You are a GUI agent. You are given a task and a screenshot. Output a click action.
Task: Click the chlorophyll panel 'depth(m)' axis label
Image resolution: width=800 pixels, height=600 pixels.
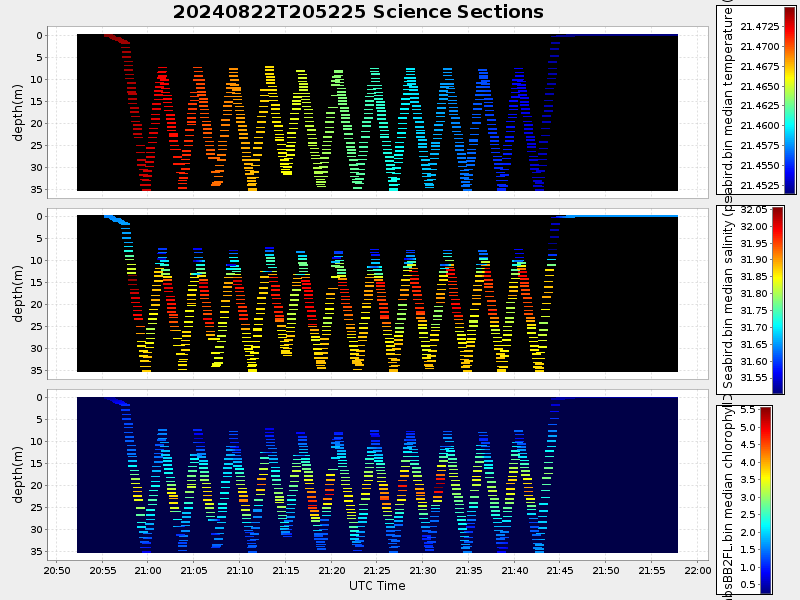(x=18, y=475)
